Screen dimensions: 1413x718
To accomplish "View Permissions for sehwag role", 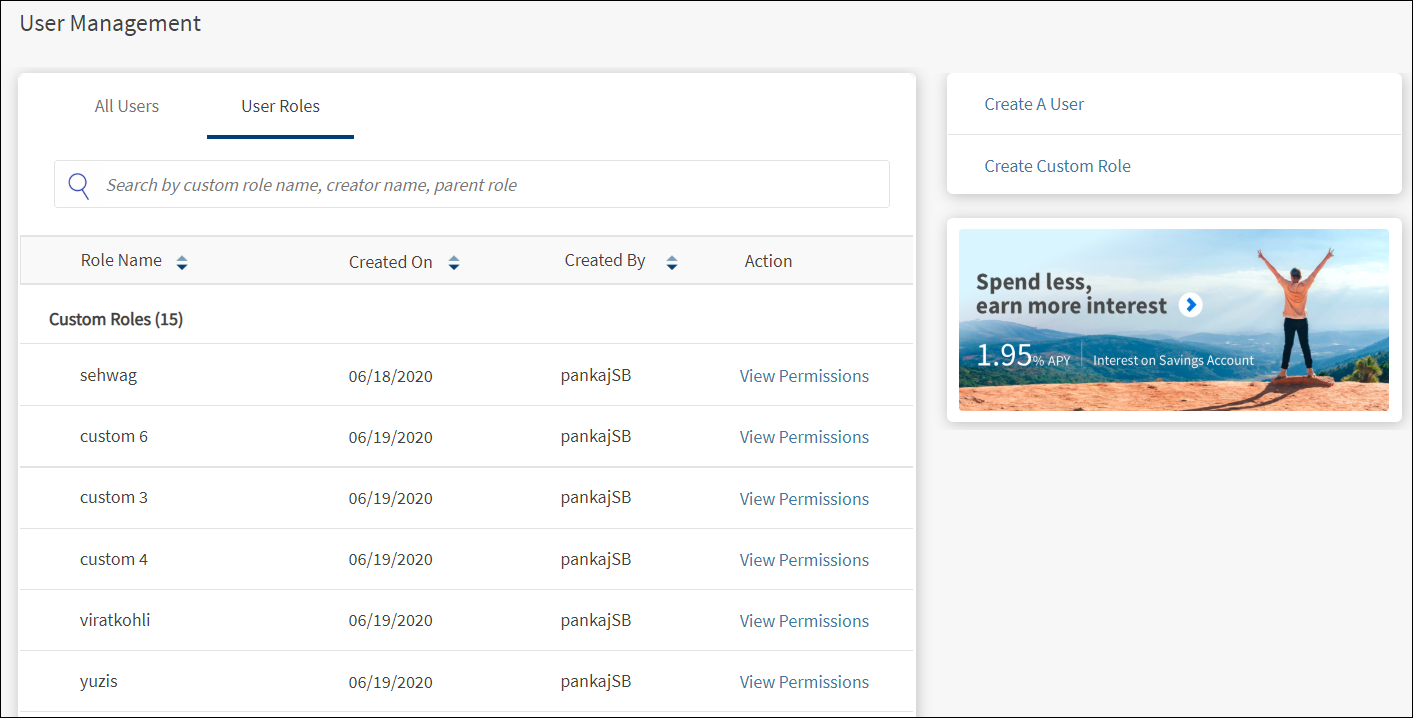I will coord(804,376).
